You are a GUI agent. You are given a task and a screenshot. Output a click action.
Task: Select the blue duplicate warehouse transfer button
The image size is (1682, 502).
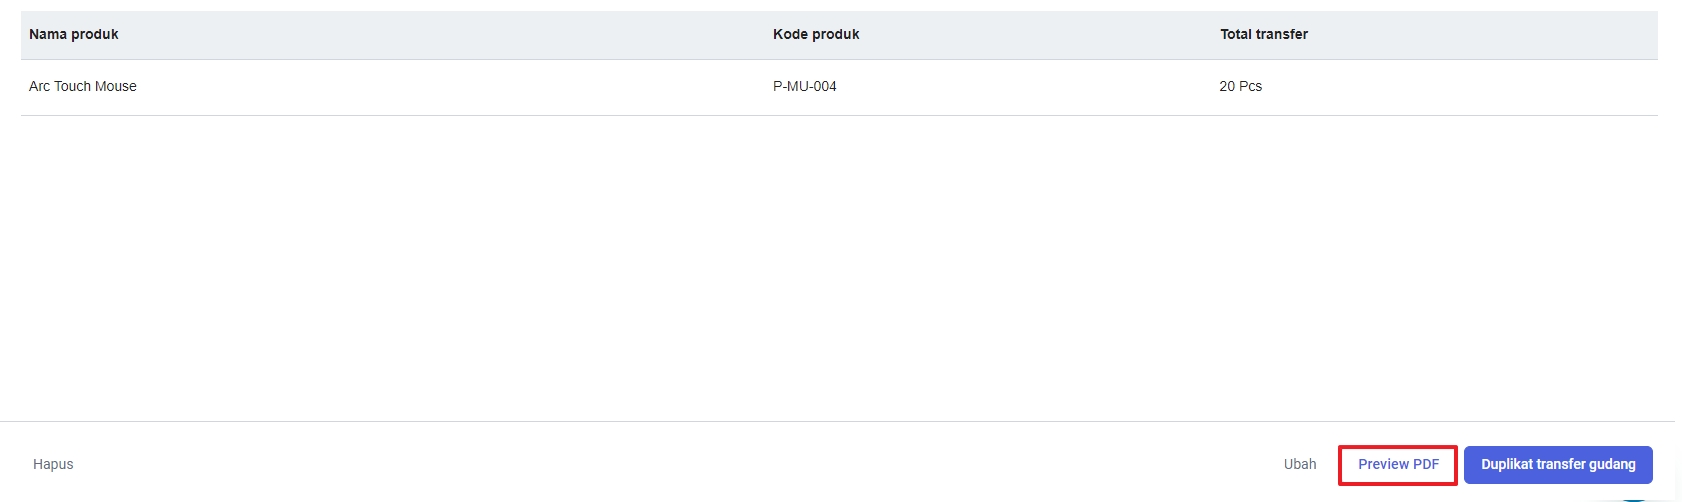coord(1558,465)
